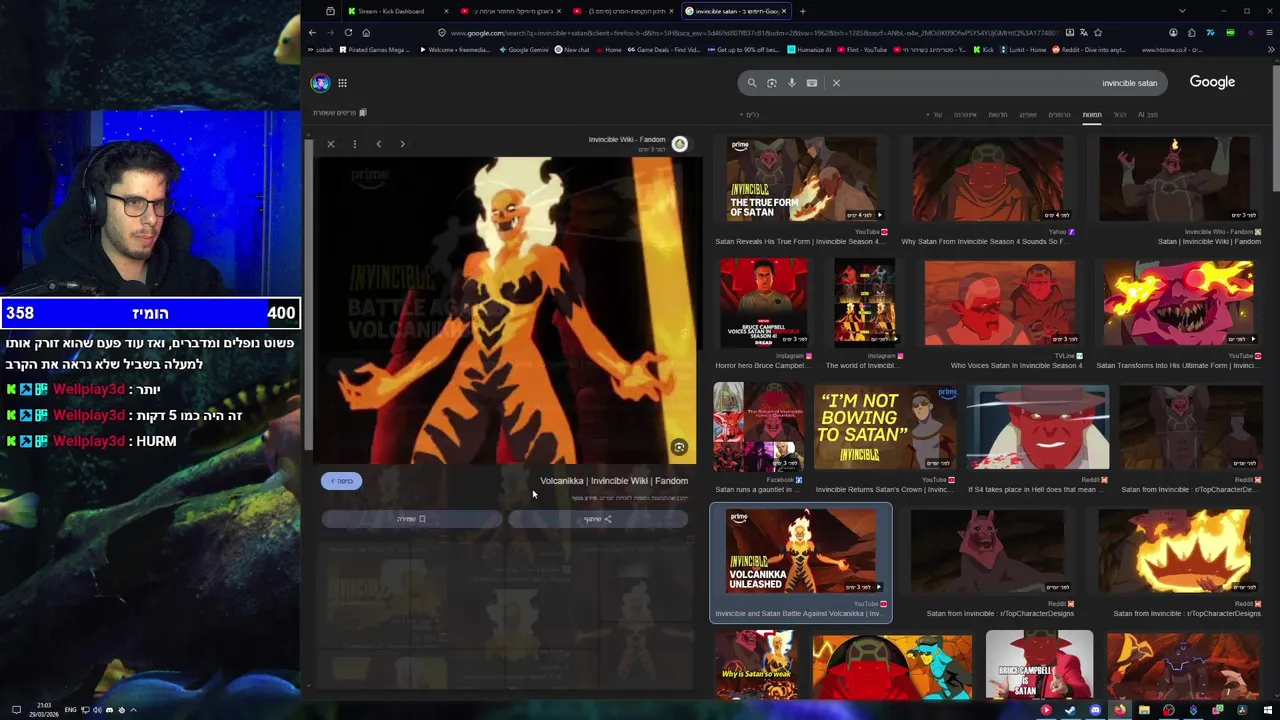Open the three-dot options in image preview
This screenshot has height=720, width=1280.
point(354,144)
